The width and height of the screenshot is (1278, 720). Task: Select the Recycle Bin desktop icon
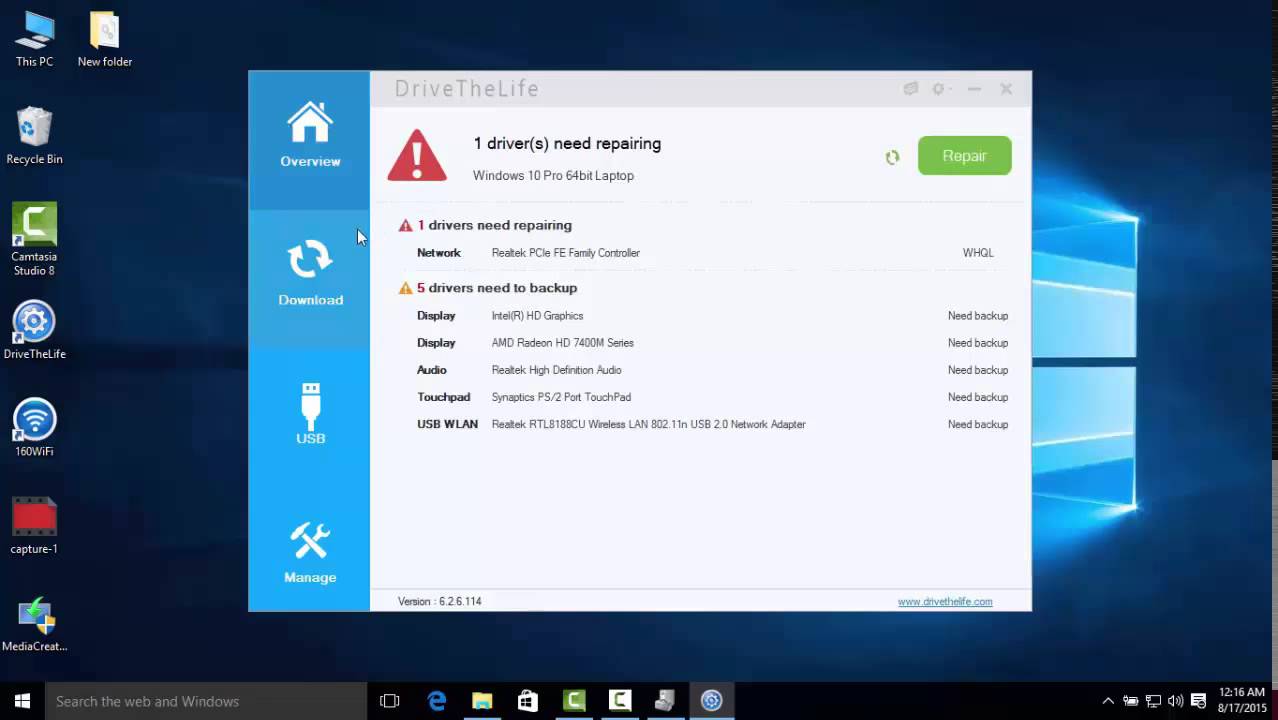click(34, 137)
